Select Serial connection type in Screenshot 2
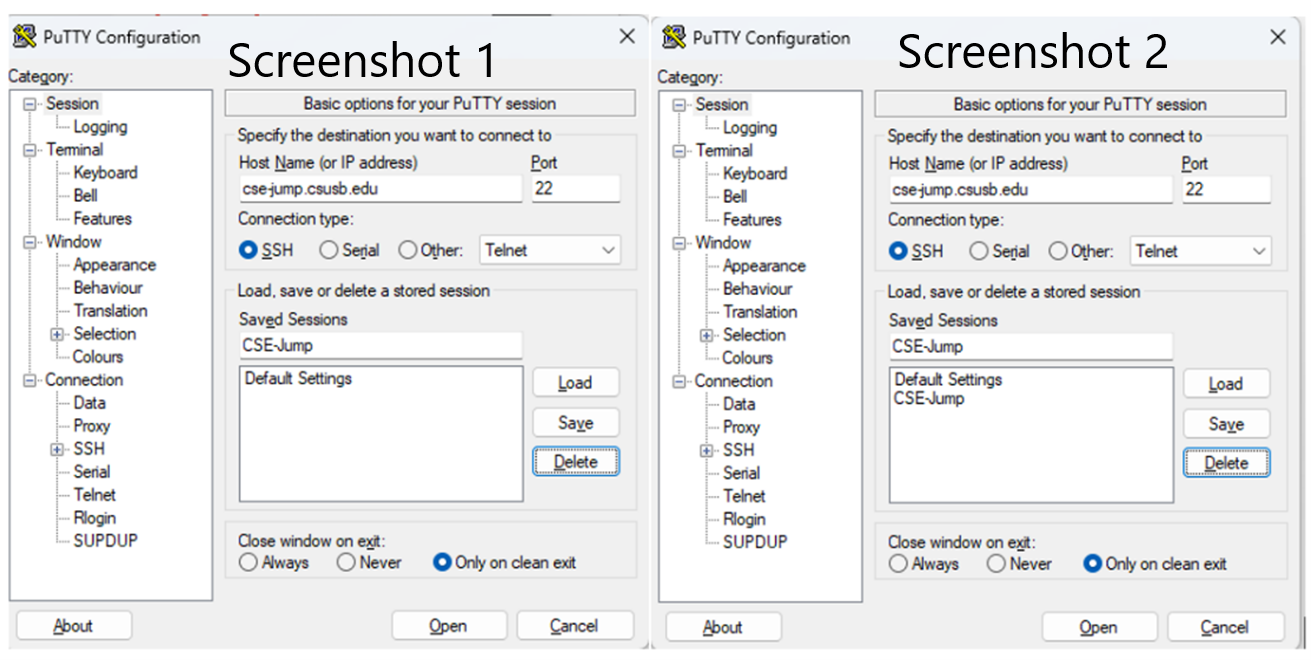Screen dimensions: 1311x660 click(978, 252)
